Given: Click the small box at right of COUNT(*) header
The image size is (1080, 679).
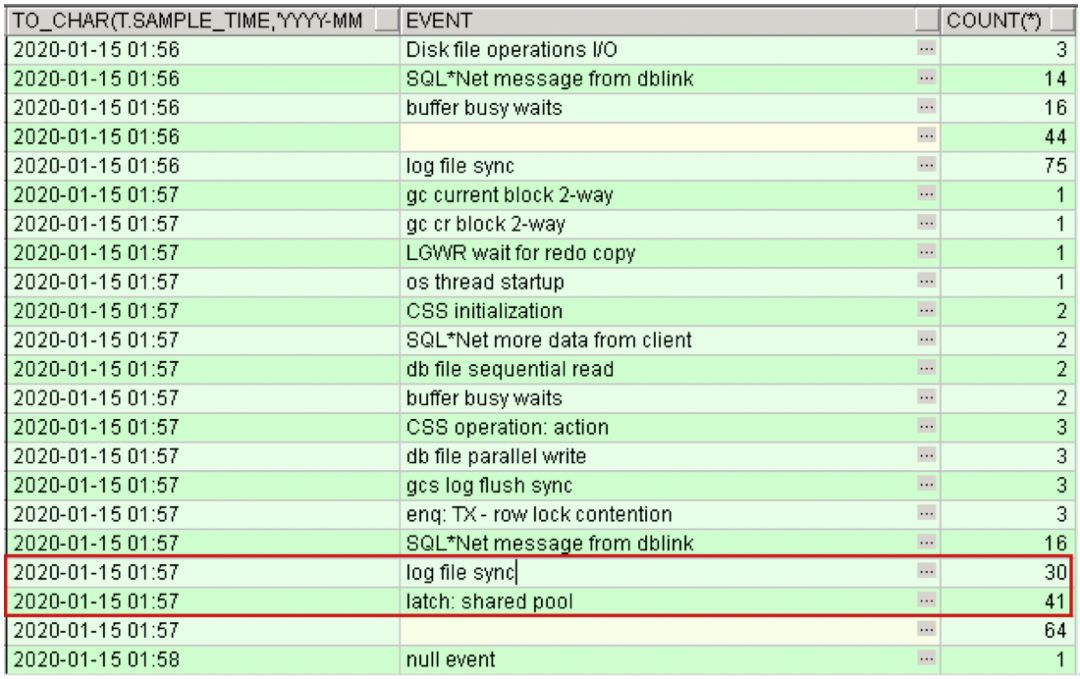Looking at the screenshot, I should coord(1061,21).
